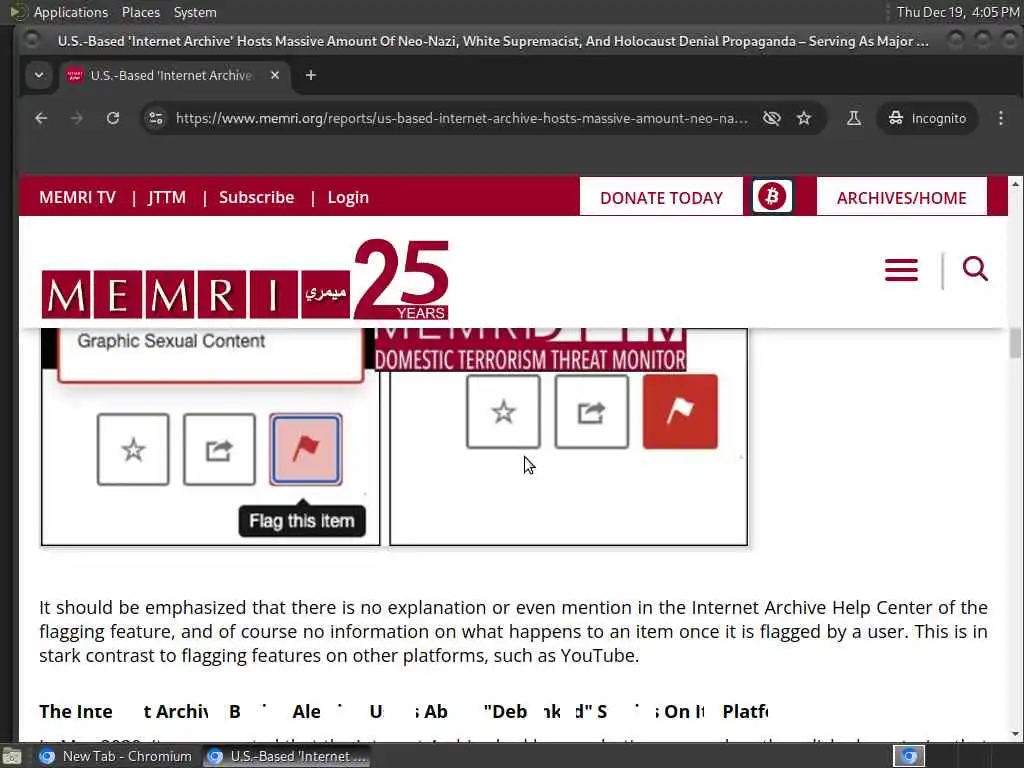Open the Applications menu
The width and height of the screenshot is (1024, 768).
point(71,12)
